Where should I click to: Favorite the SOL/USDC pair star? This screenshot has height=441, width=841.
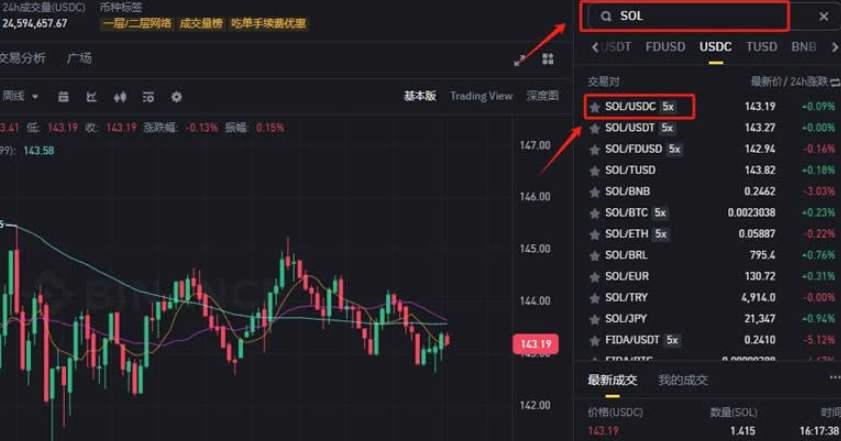tap(594, 107)
